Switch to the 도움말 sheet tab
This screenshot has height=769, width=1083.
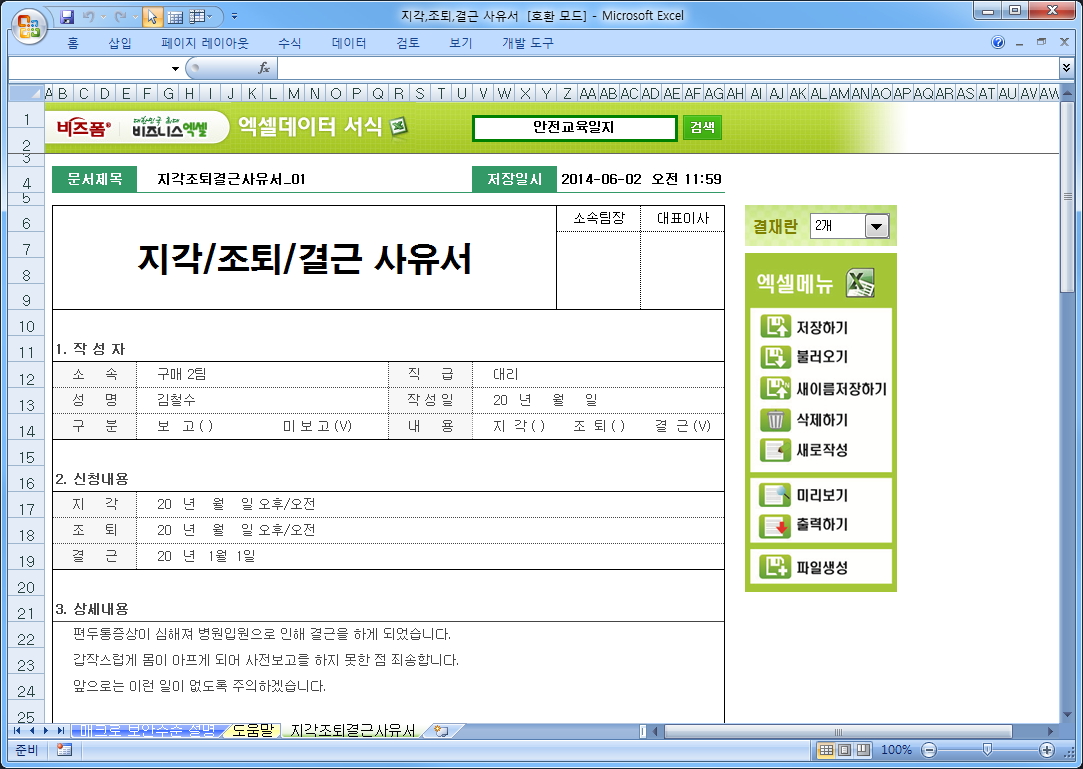click(253, 730)
